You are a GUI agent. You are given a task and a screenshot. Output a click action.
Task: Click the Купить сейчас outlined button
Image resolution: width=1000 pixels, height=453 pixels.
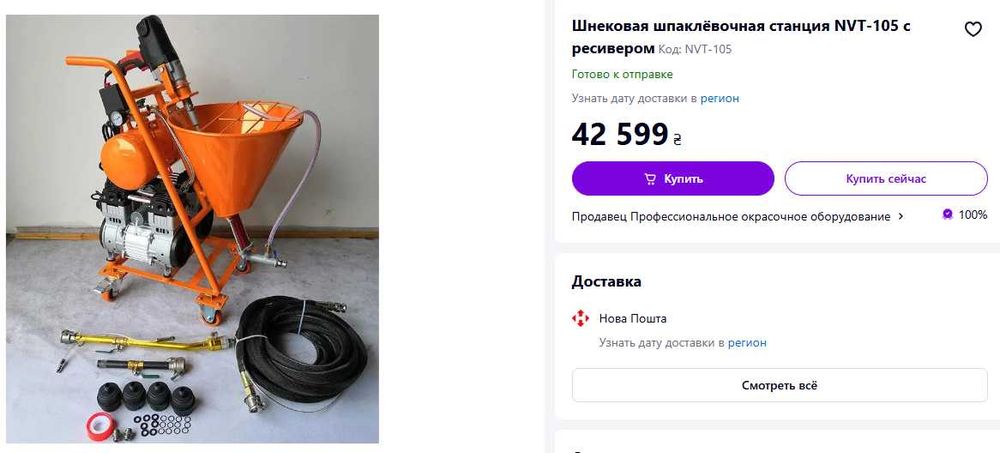click(x=886, y=179)
